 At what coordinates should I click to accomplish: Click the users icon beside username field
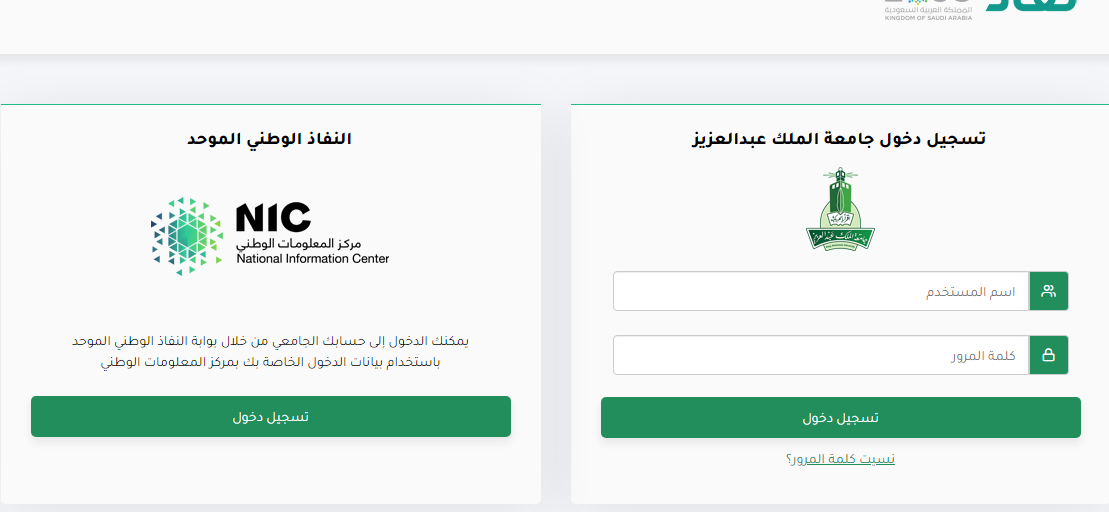[1049, 291]
